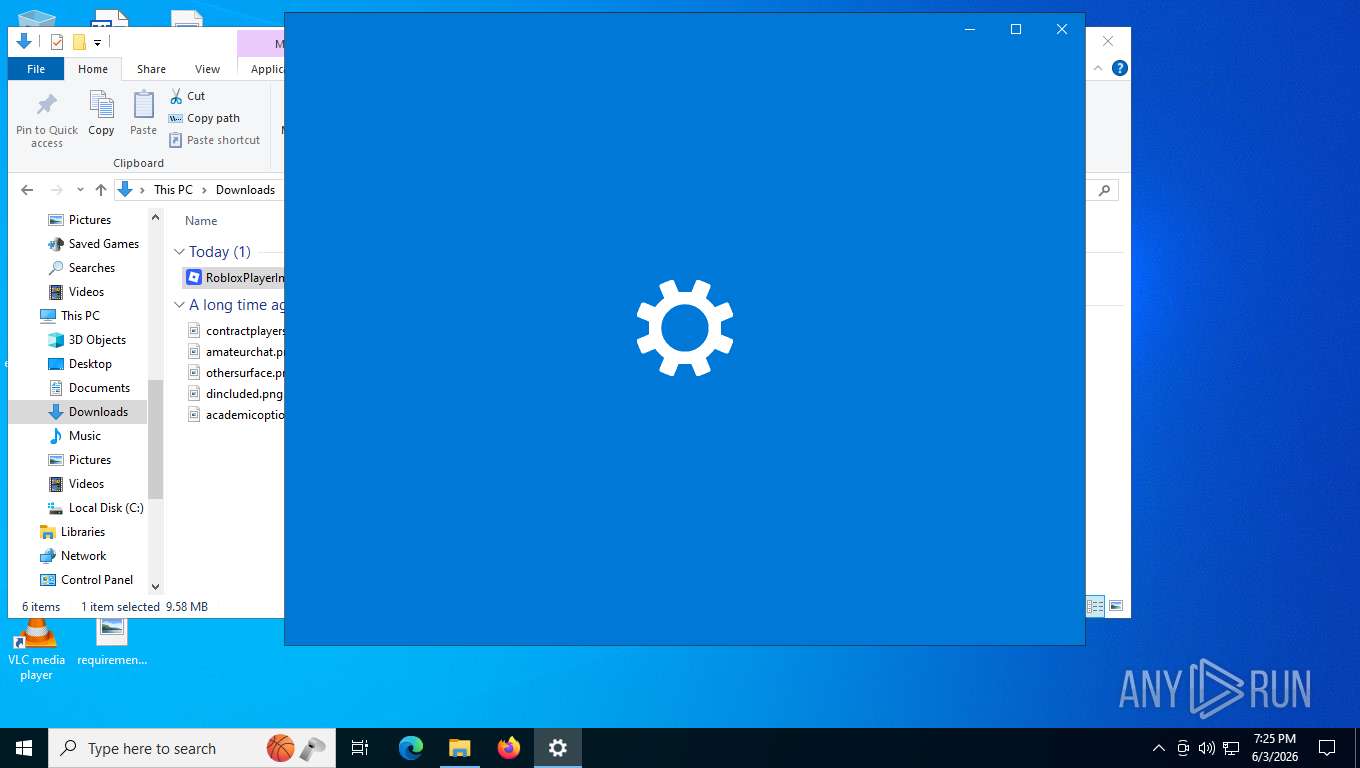
Task: Click Properties checkmark icon in Explorer title bar
Action: coord(57,42)
